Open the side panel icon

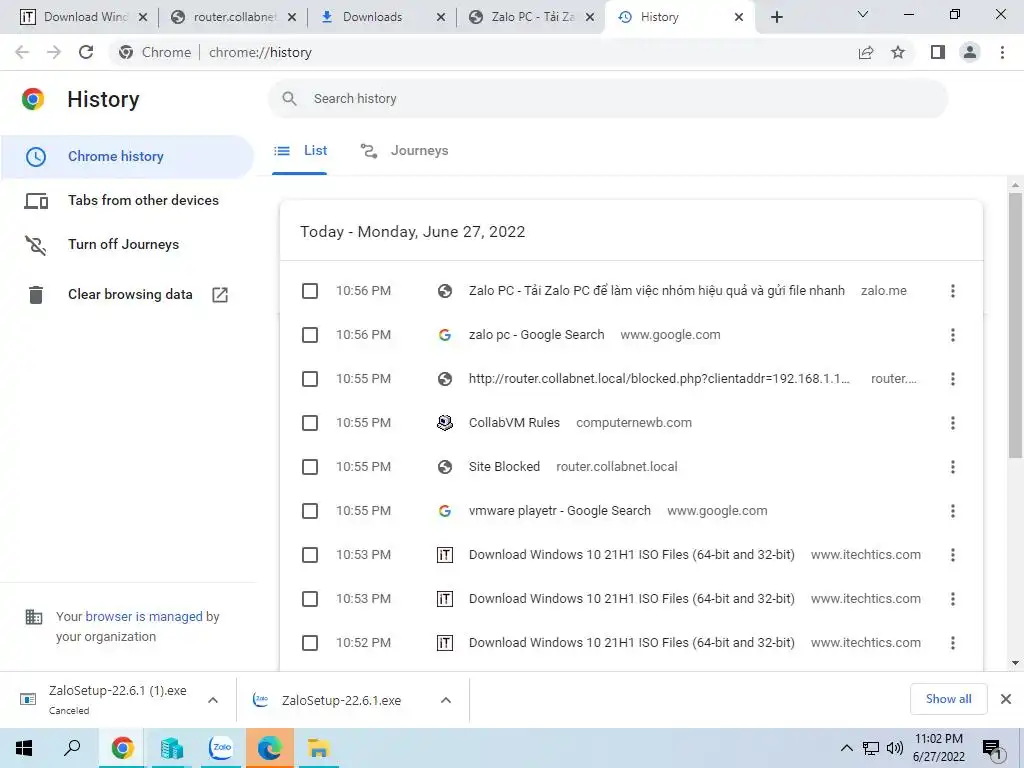tap(938, 52)
